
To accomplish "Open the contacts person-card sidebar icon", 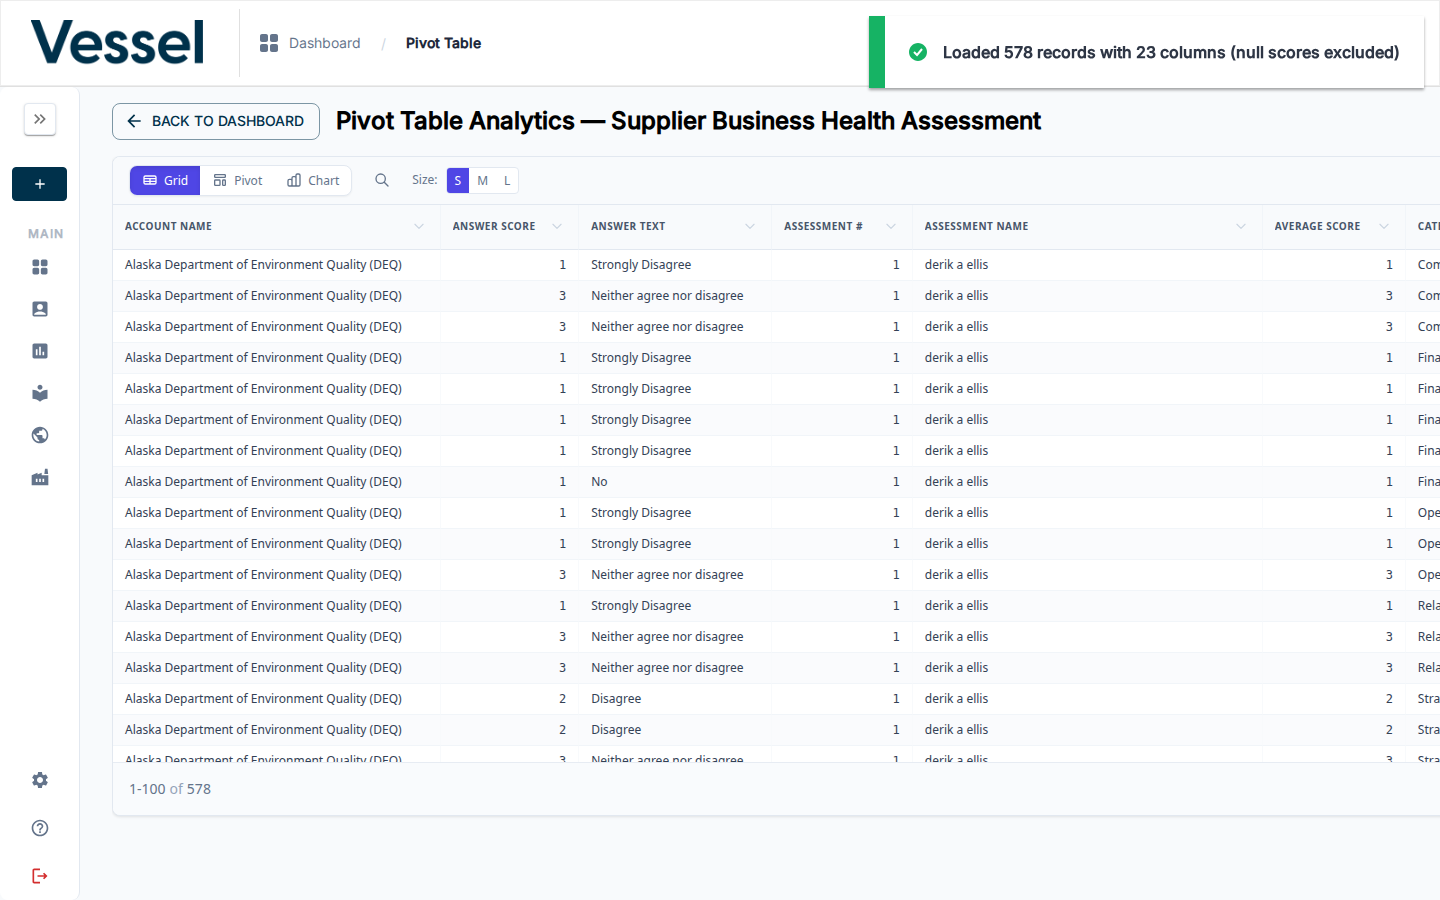I will [x=40, y=309].
